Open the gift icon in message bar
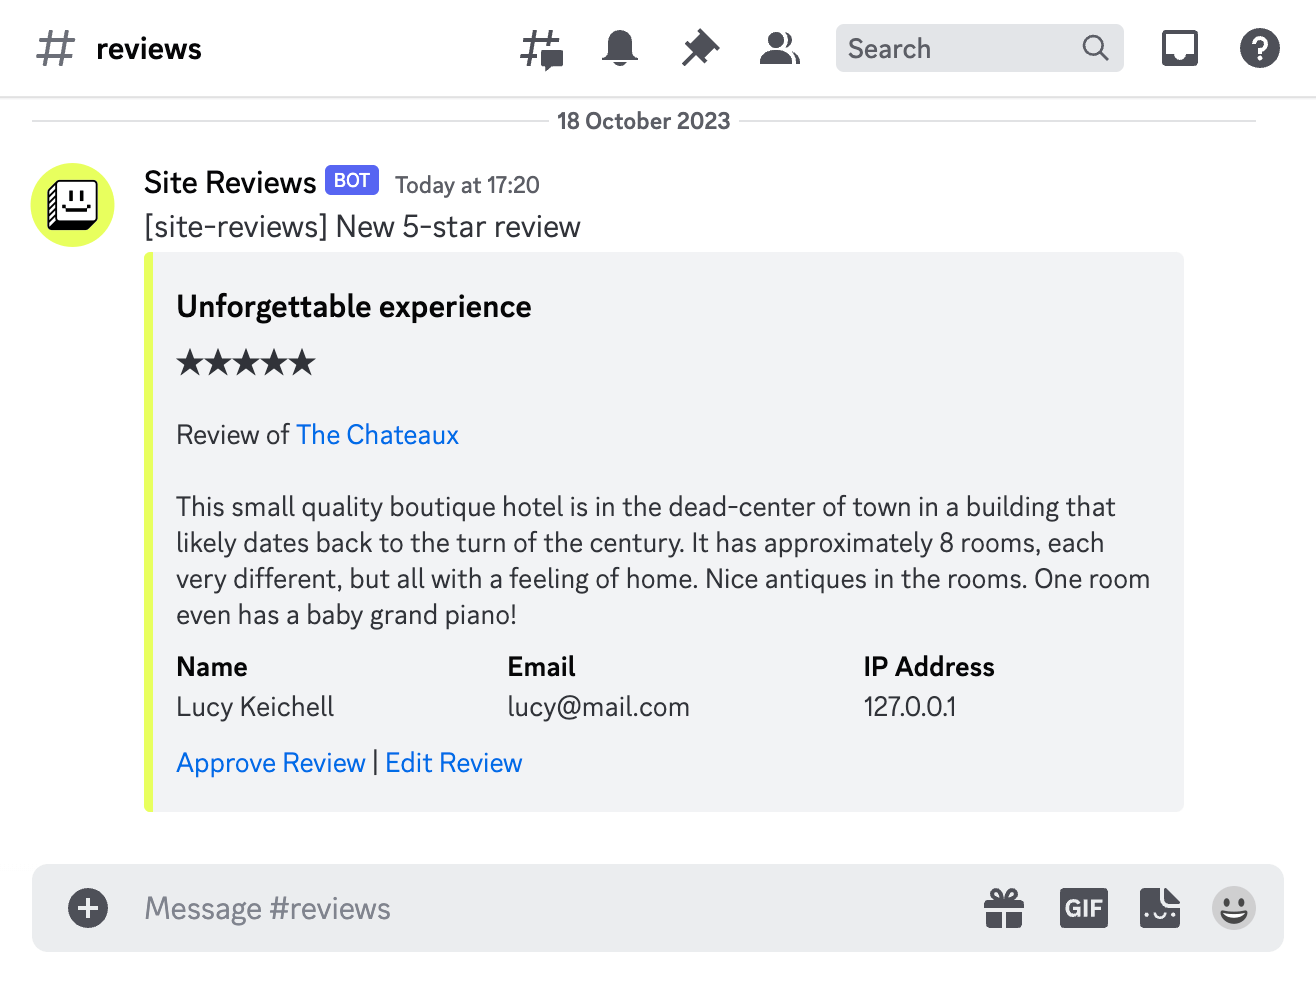Viewport: 1316px width, 1000px height. pyautogui.click(x=1004, y=908)
